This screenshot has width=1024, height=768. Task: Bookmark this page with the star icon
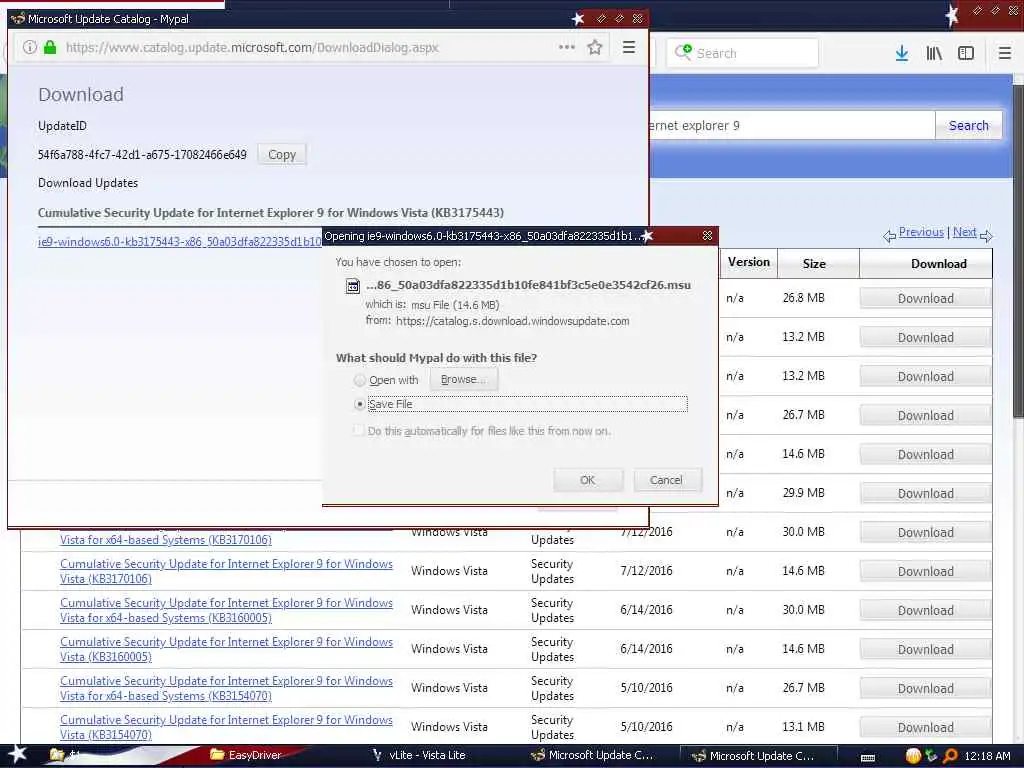(594, 47)
